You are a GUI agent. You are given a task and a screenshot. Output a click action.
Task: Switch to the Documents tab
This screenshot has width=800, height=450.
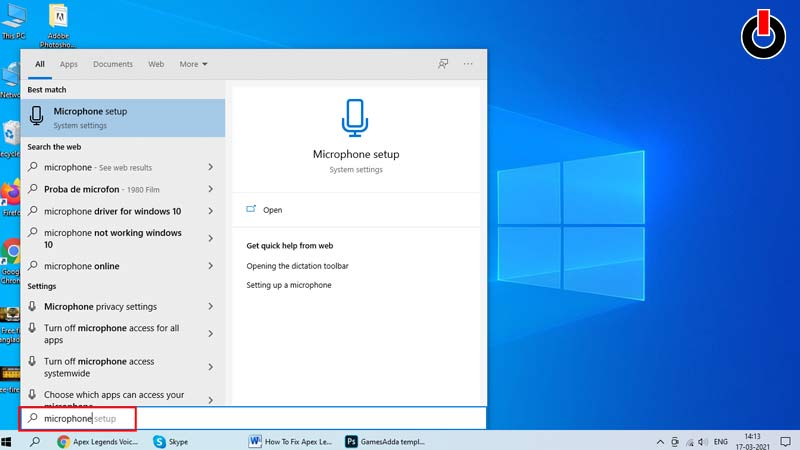point(113,64)
